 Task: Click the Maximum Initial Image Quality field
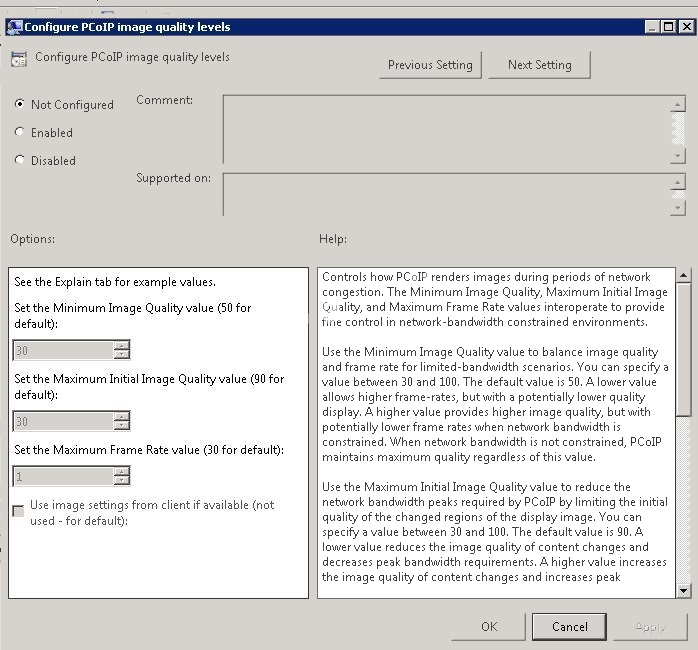[x=63, y=421]
